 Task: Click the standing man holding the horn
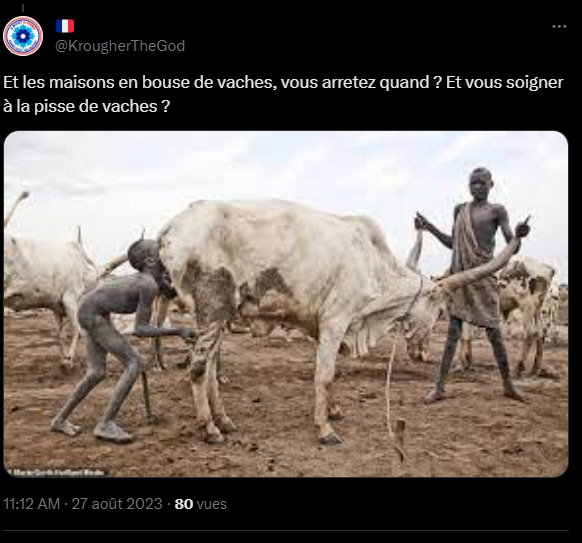(475, 284)
